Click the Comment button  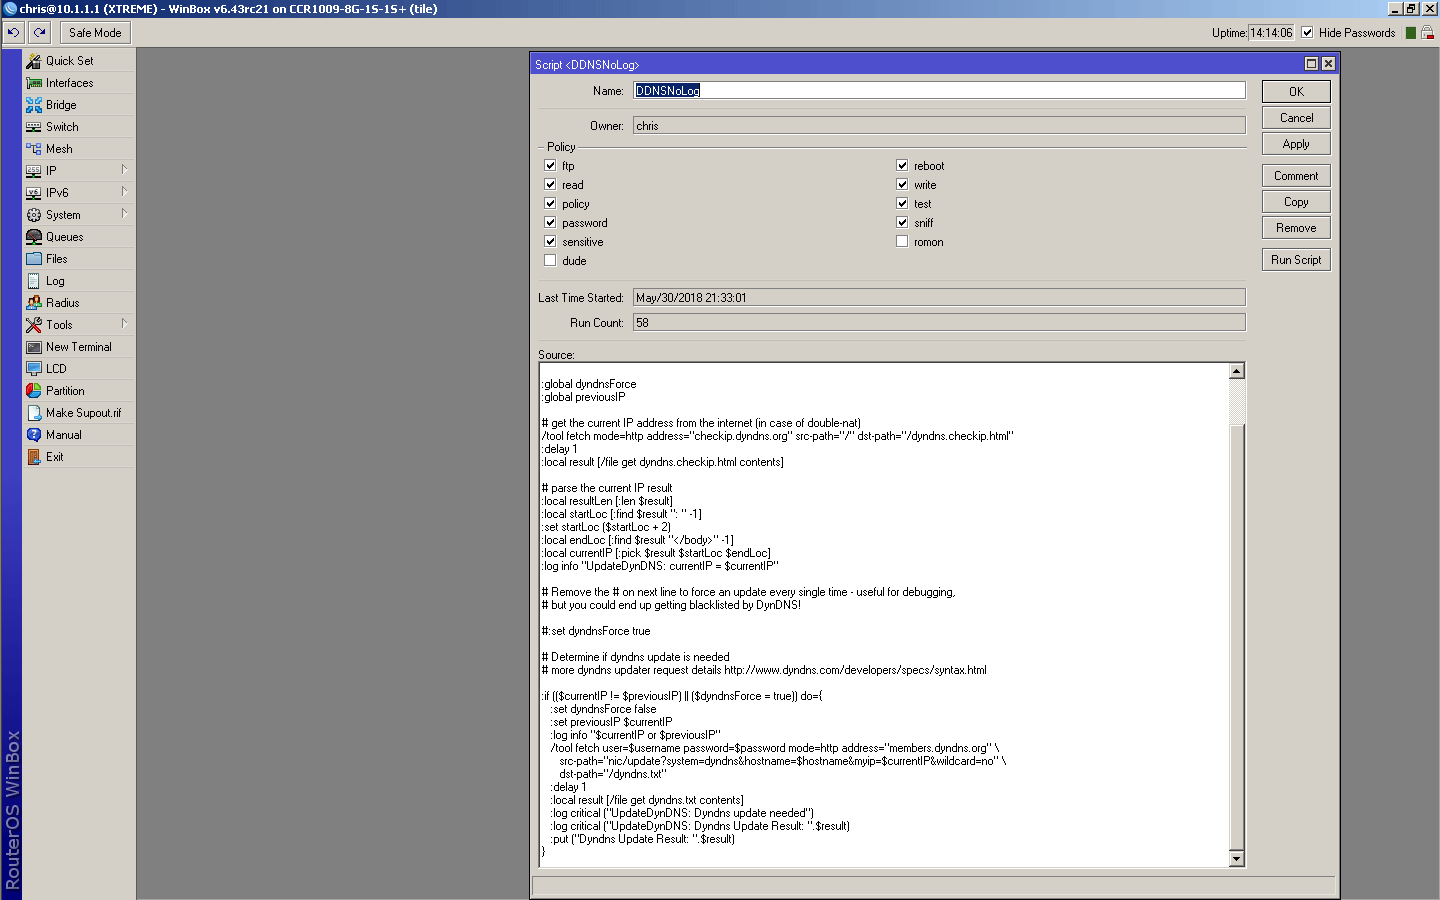(x=1296, y=175)
